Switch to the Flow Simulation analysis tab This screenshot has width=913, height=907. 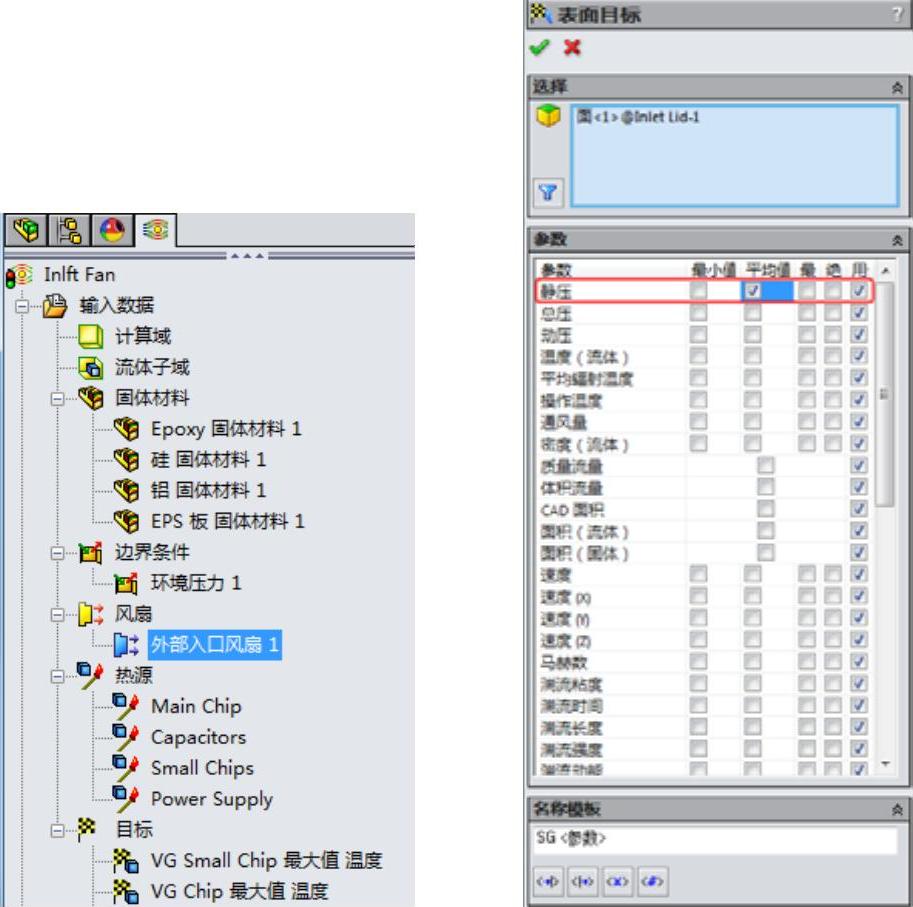point(155,231)
